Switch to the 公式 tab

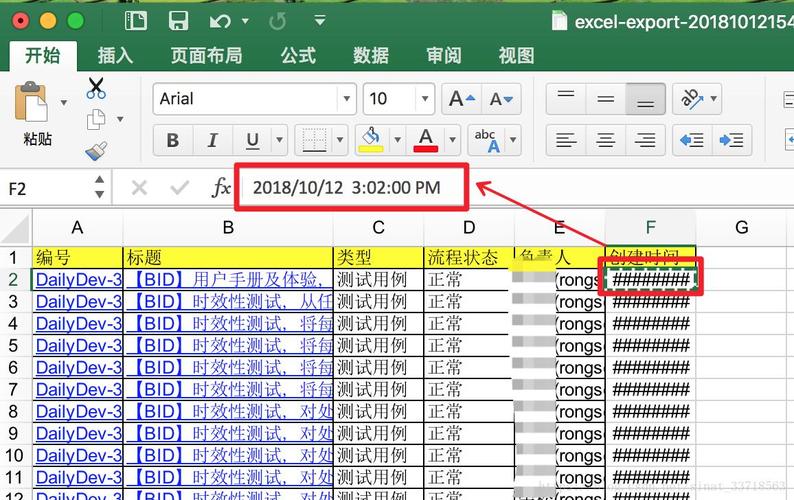click(x=299, y=56)
